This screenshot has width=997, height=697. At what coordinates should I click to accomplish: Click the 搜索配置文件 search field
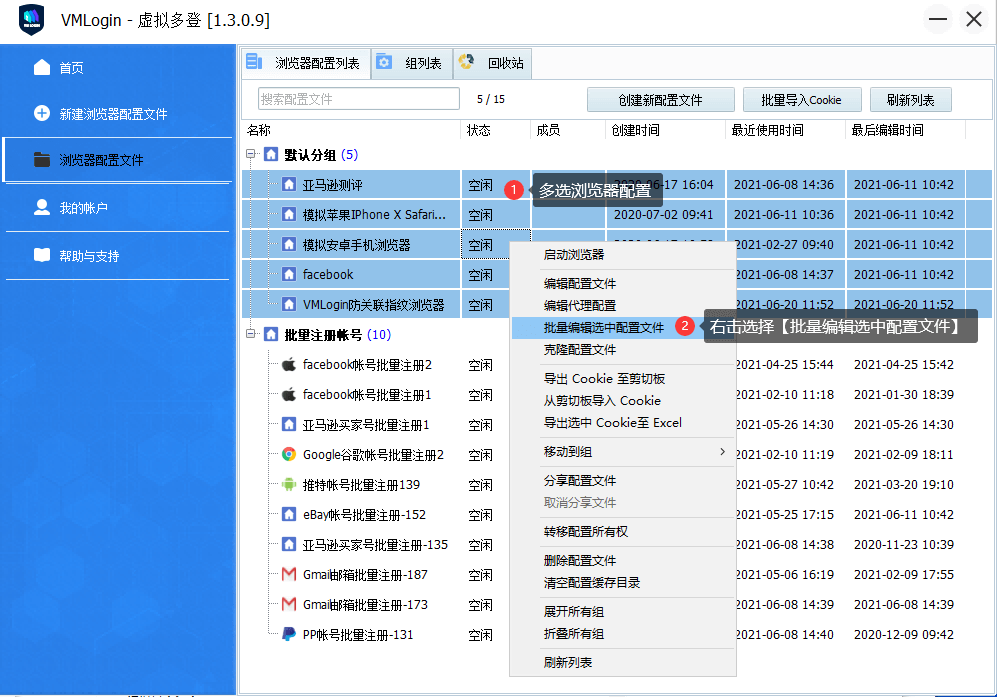click(x=359, y=99)
